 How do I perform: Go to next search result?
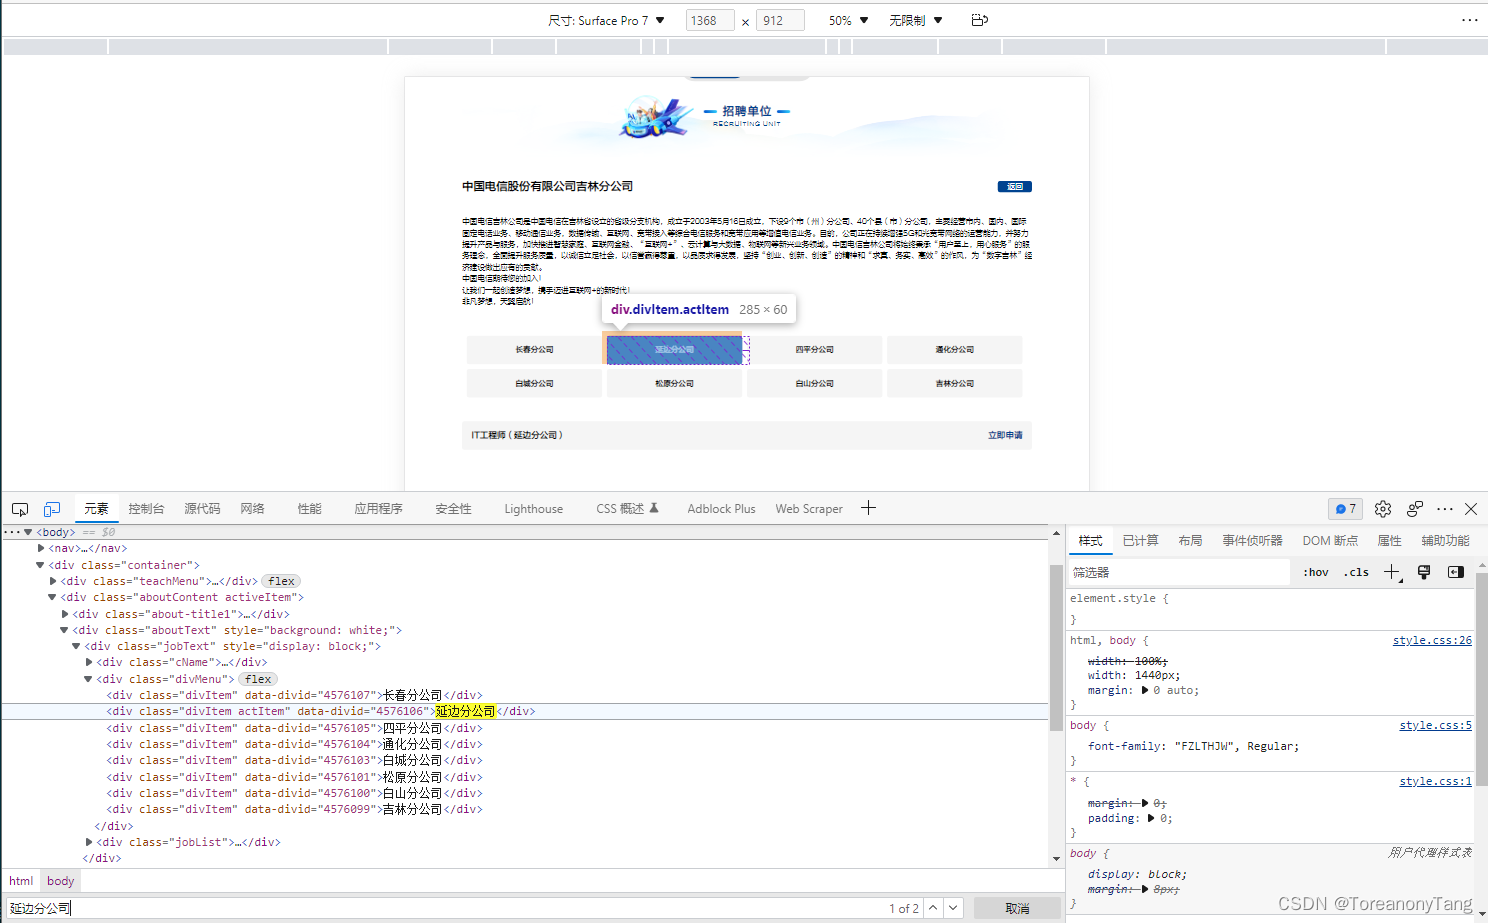click(954, 908)
